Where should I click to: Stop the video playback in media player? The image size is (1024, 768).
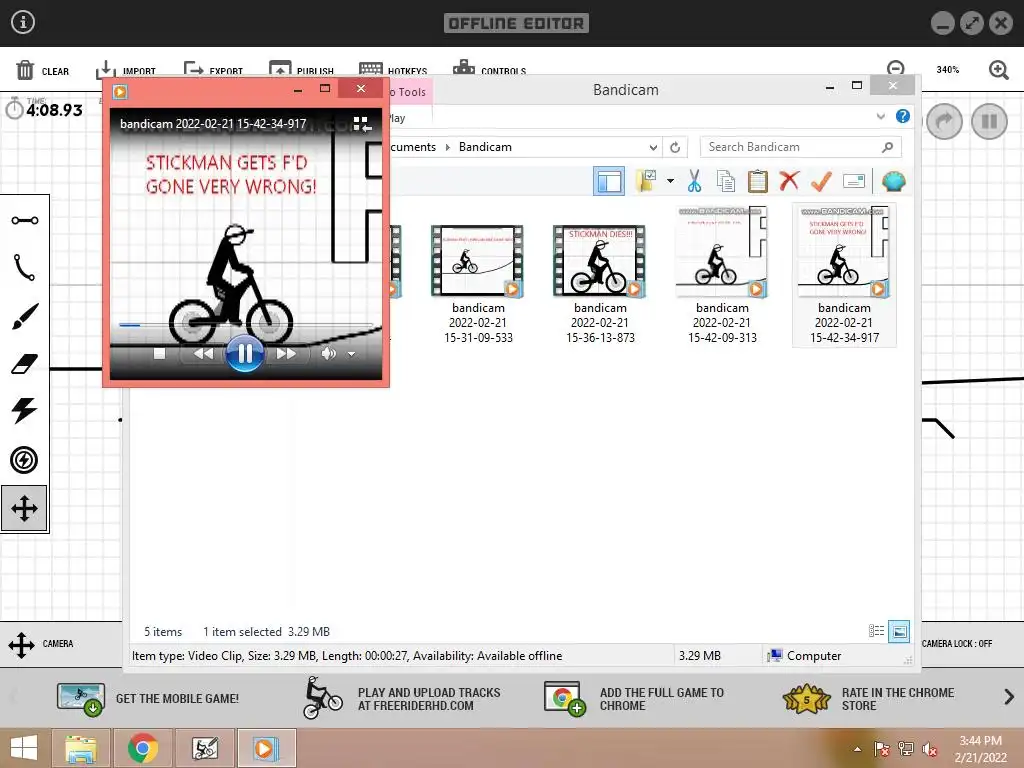pyautogui.click(x=159, y=353)
